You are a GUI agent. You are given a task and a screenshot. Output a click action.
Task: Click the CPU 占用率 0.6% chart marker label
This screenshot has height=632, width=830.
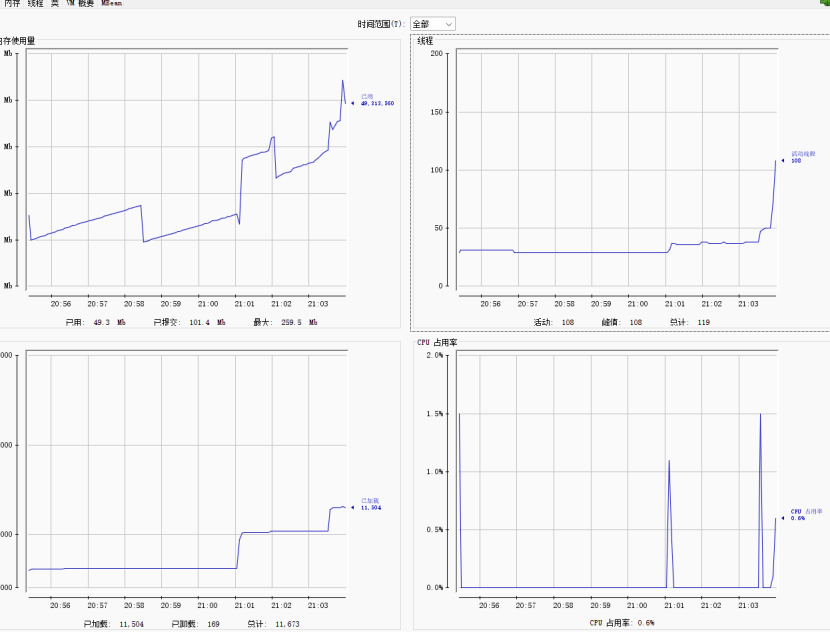pyautogui.click(x=806, y=515)
